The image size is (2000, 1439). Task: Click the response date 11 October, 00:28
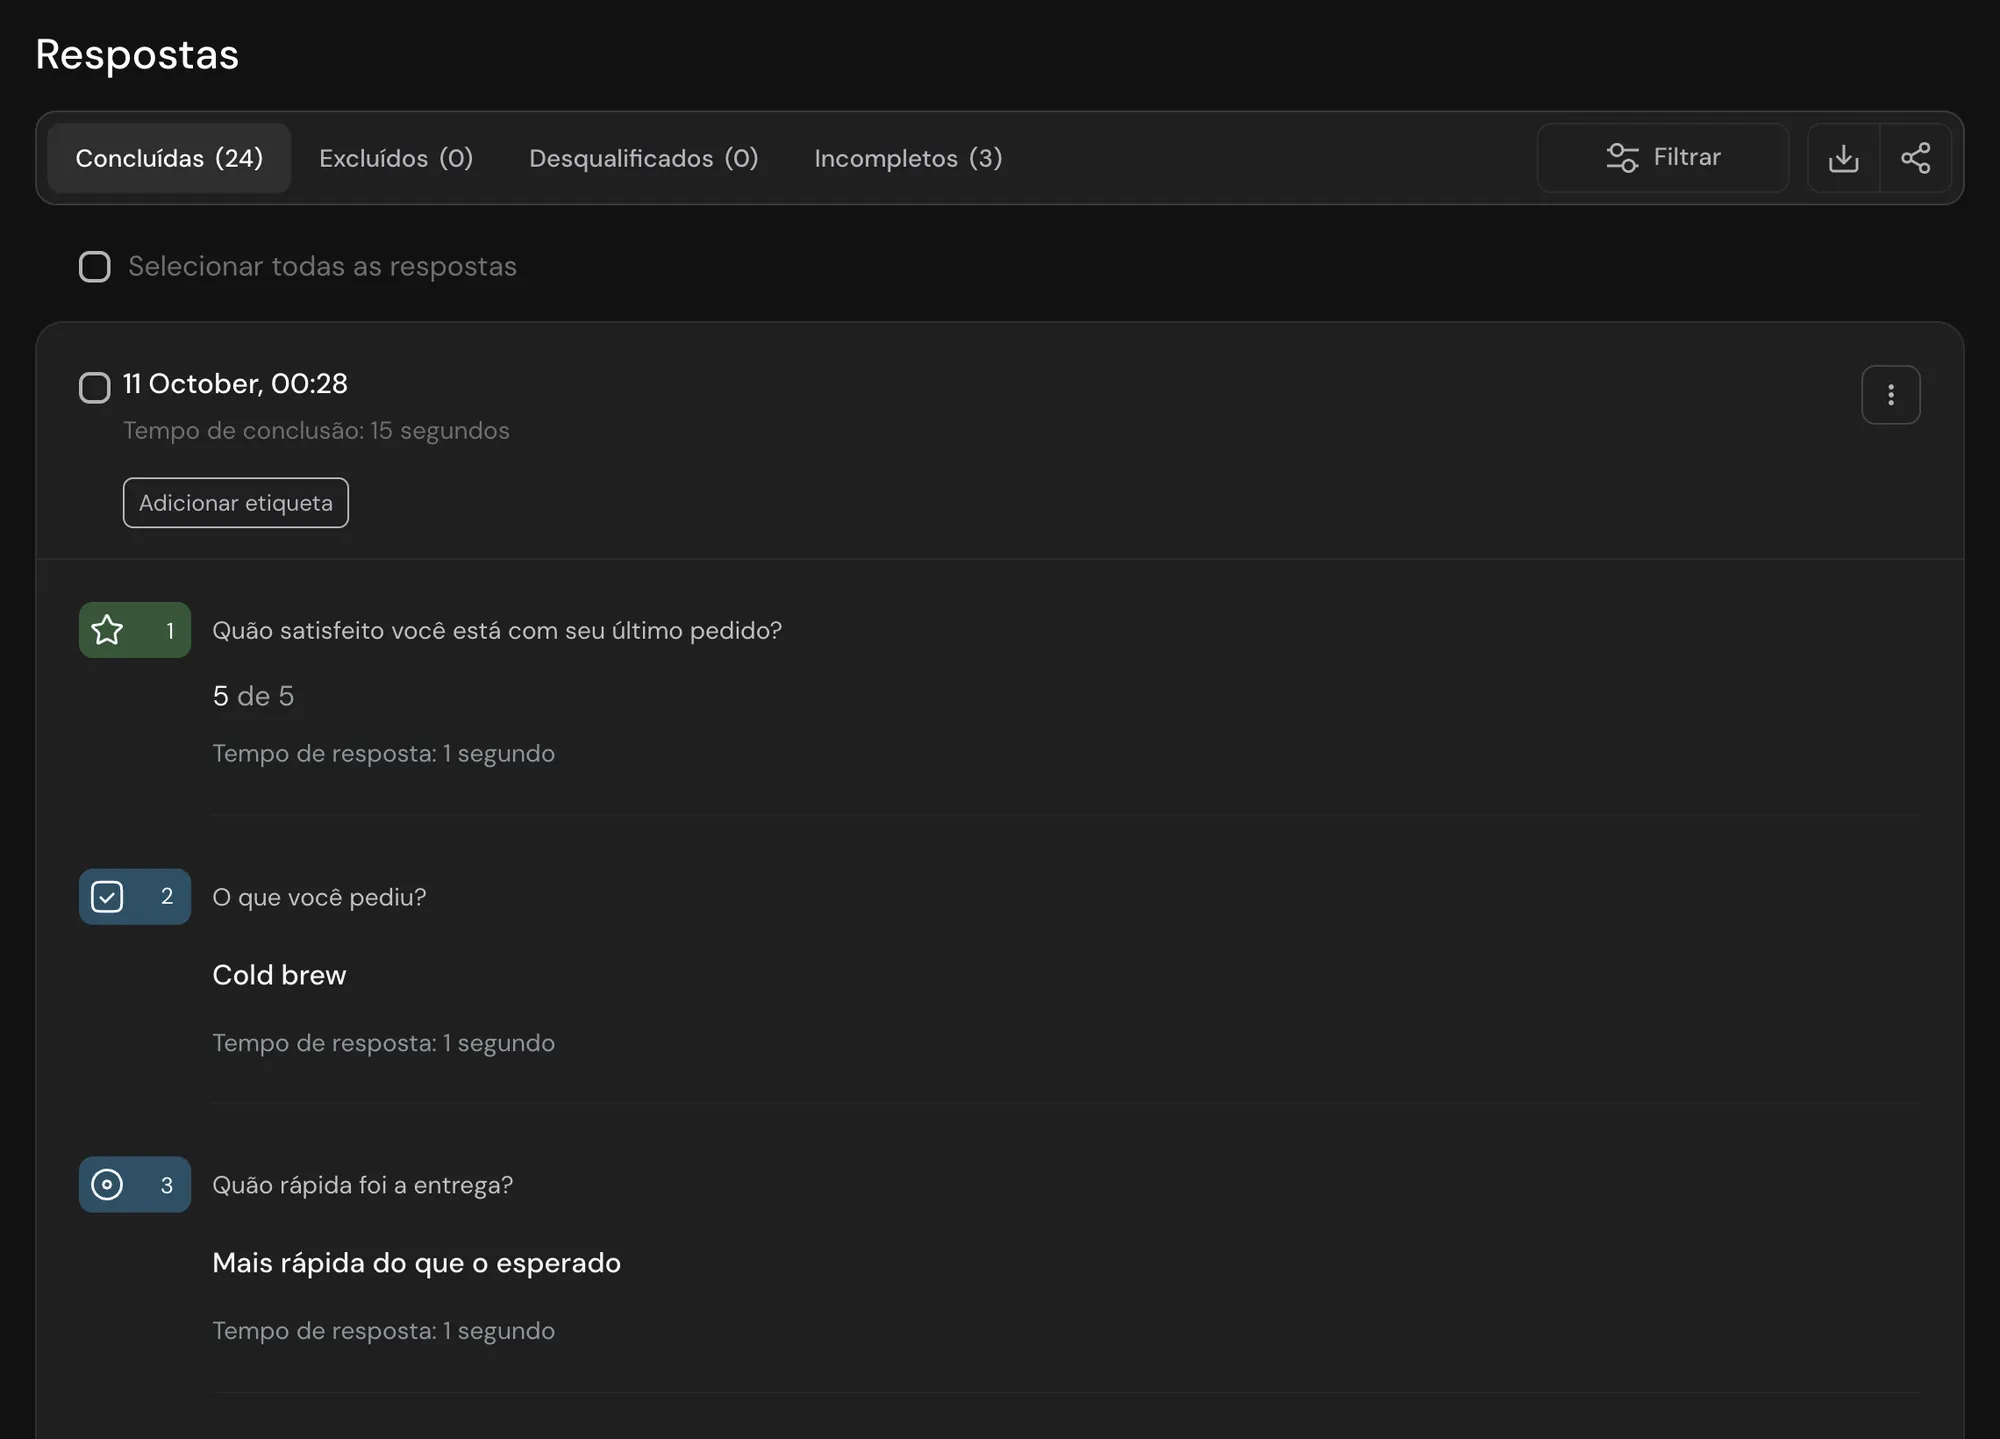pos(235,384)
